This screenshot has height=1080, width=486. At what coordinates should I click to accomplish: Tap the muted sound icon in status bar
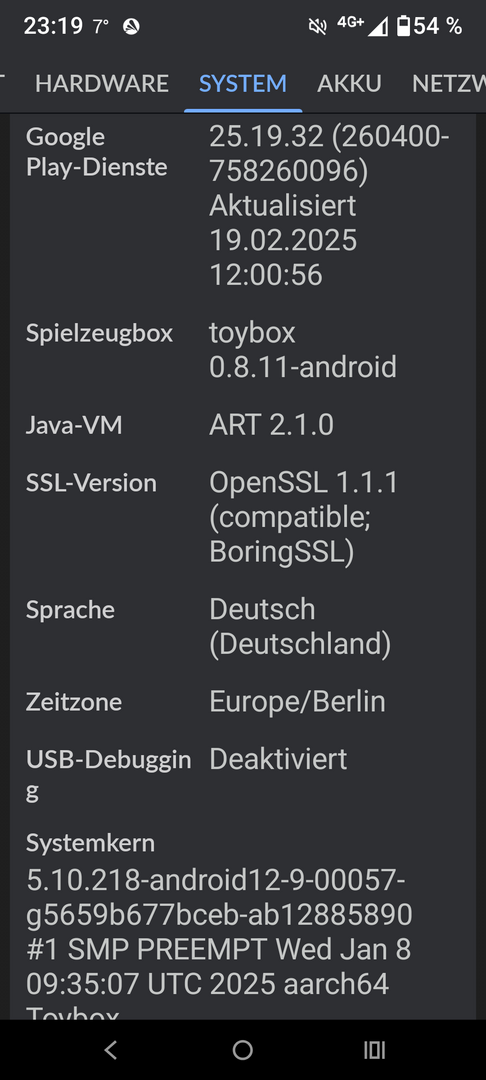point(317,26)
